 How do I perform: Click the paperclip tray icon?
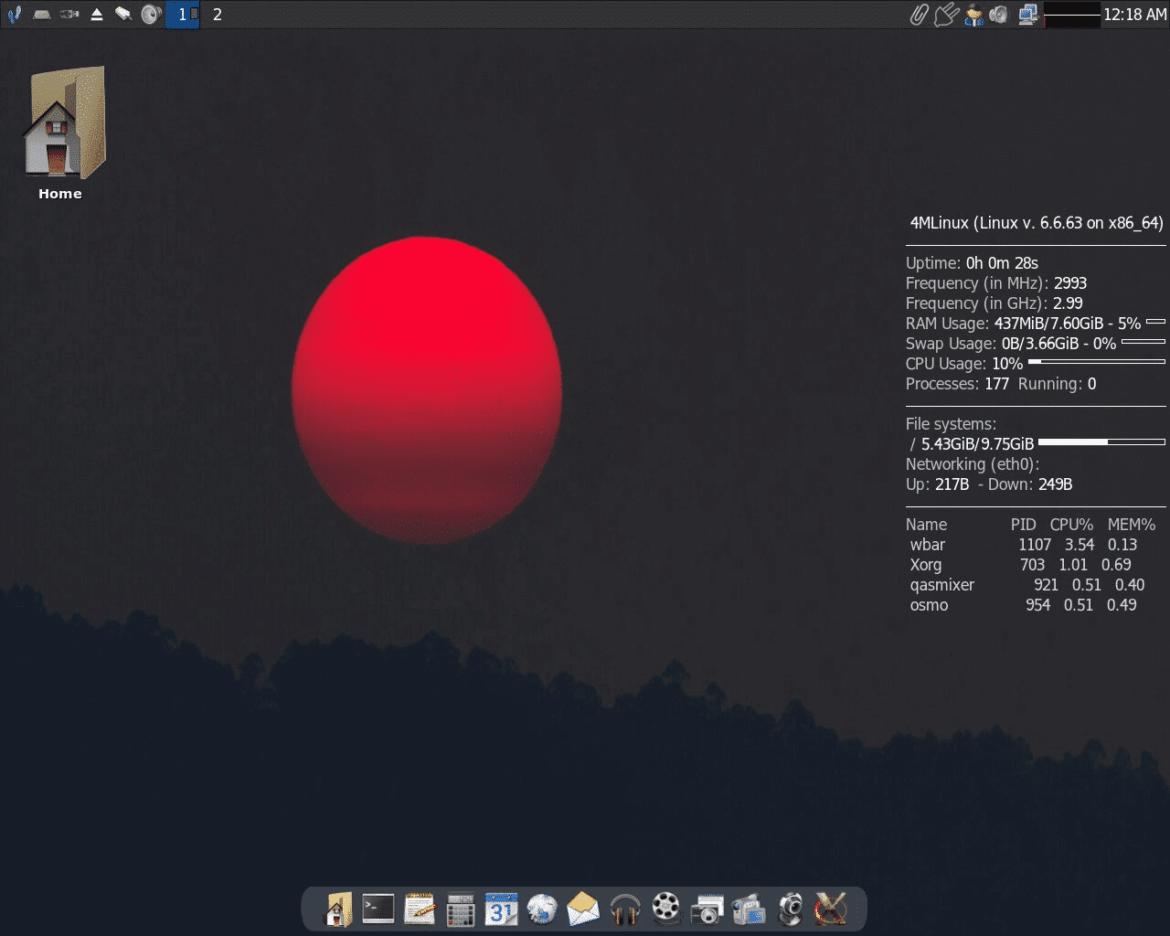coord(919,15)
